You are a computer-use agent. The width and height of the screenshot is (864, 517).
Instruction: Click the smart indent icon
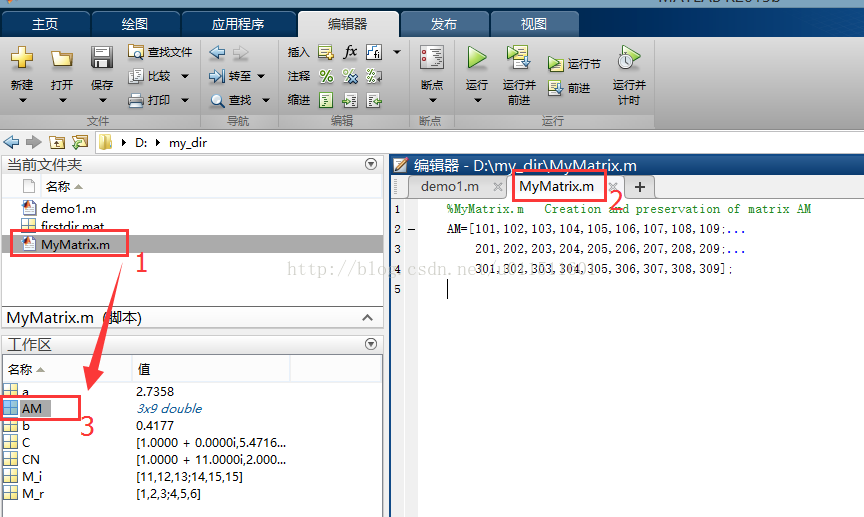326,100
